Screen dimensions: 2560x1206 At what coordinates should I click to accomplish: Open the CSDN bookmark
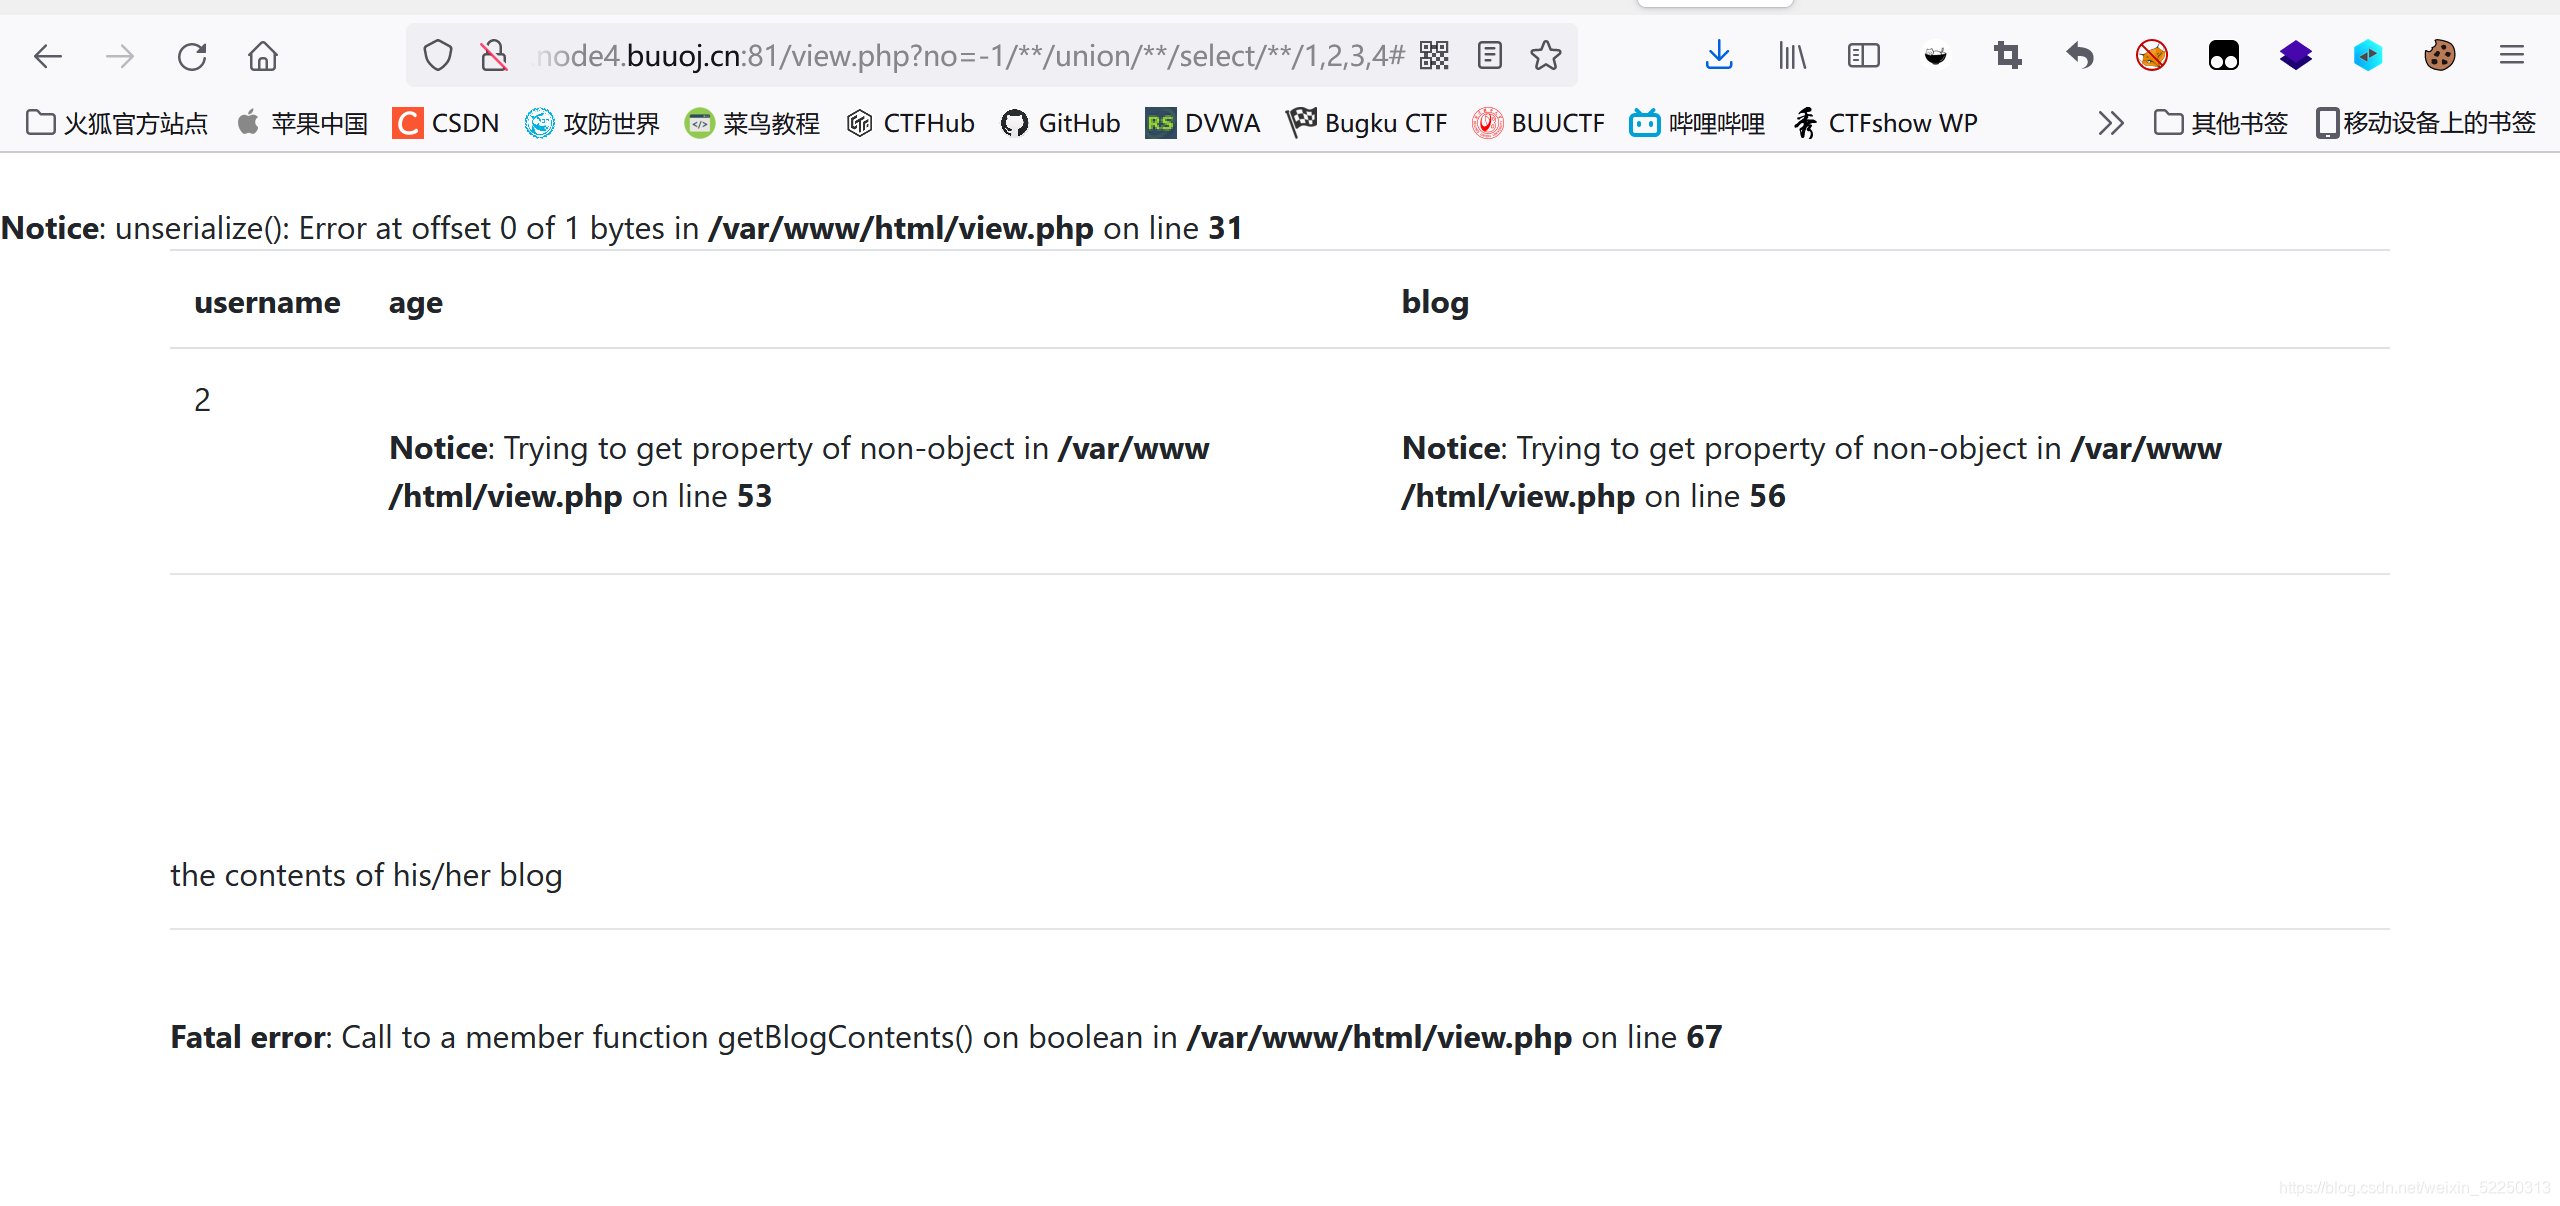pyautogui.click(x=446, y=124)
